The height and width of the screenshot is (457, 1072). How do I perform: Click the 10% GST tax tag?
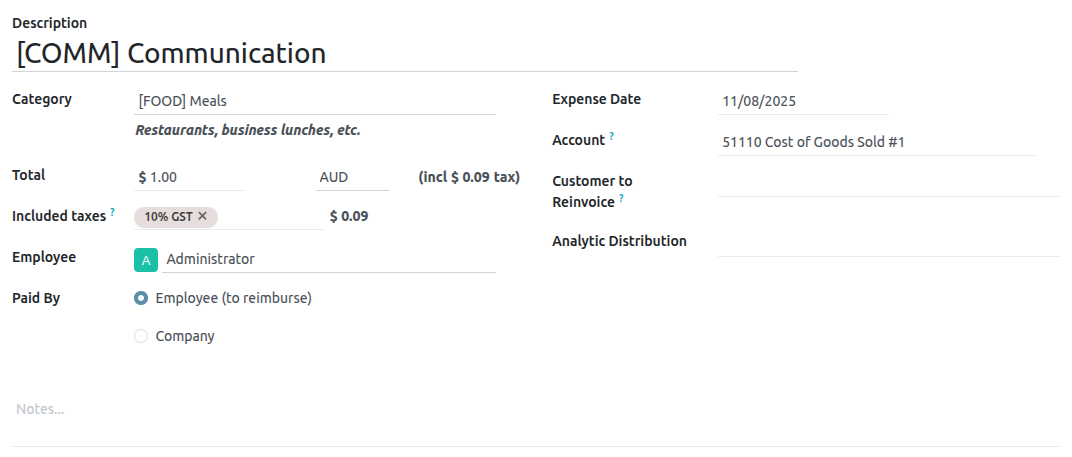point(168,216)
